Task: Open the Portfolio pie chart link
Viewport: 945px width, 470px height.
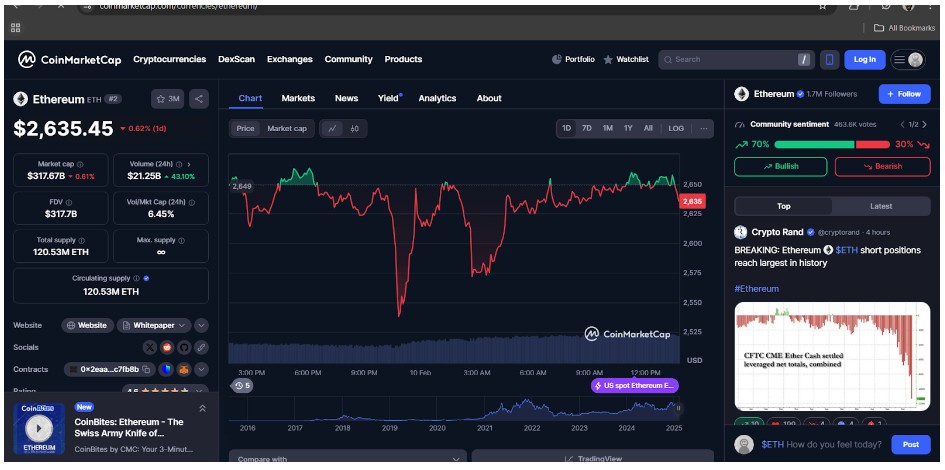Action: tap(573, 59)
